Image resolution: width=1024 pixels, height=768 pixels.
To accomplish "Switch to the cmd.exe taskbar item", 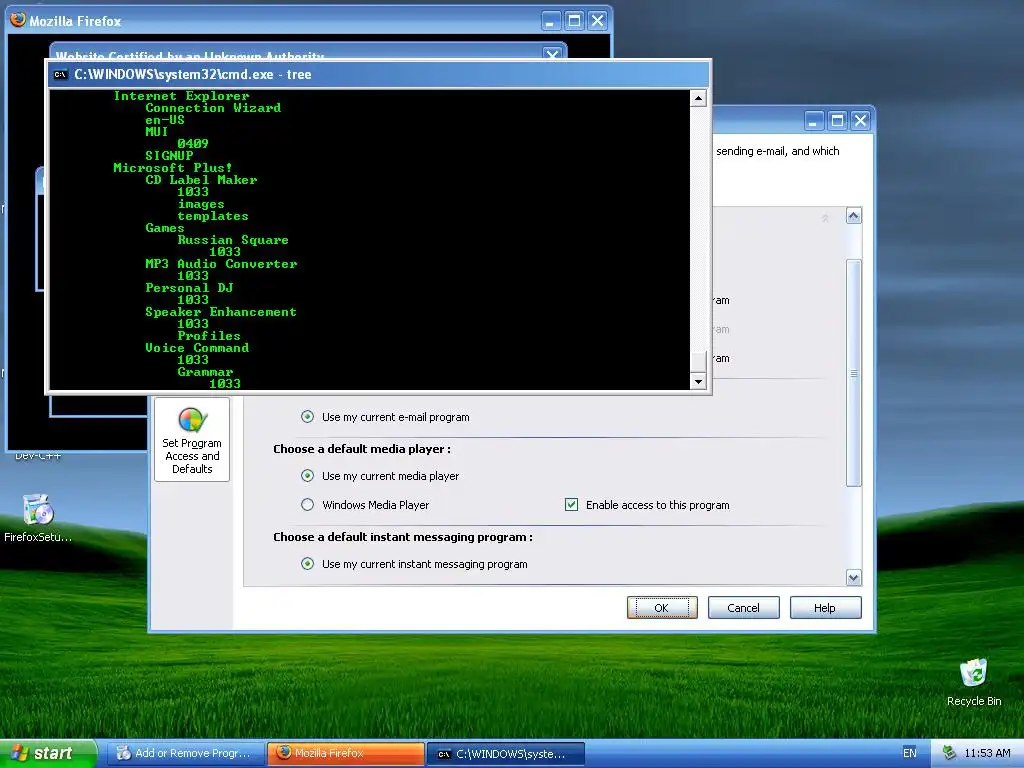I will [505, 753].
